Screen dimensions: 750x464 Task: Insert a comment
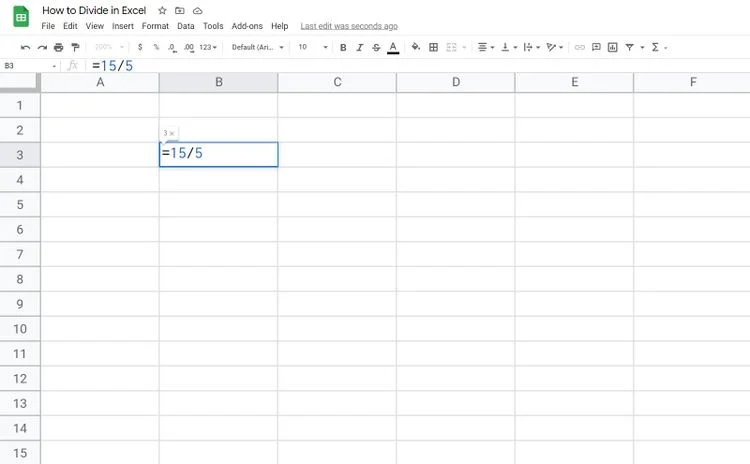click(596, 47)
